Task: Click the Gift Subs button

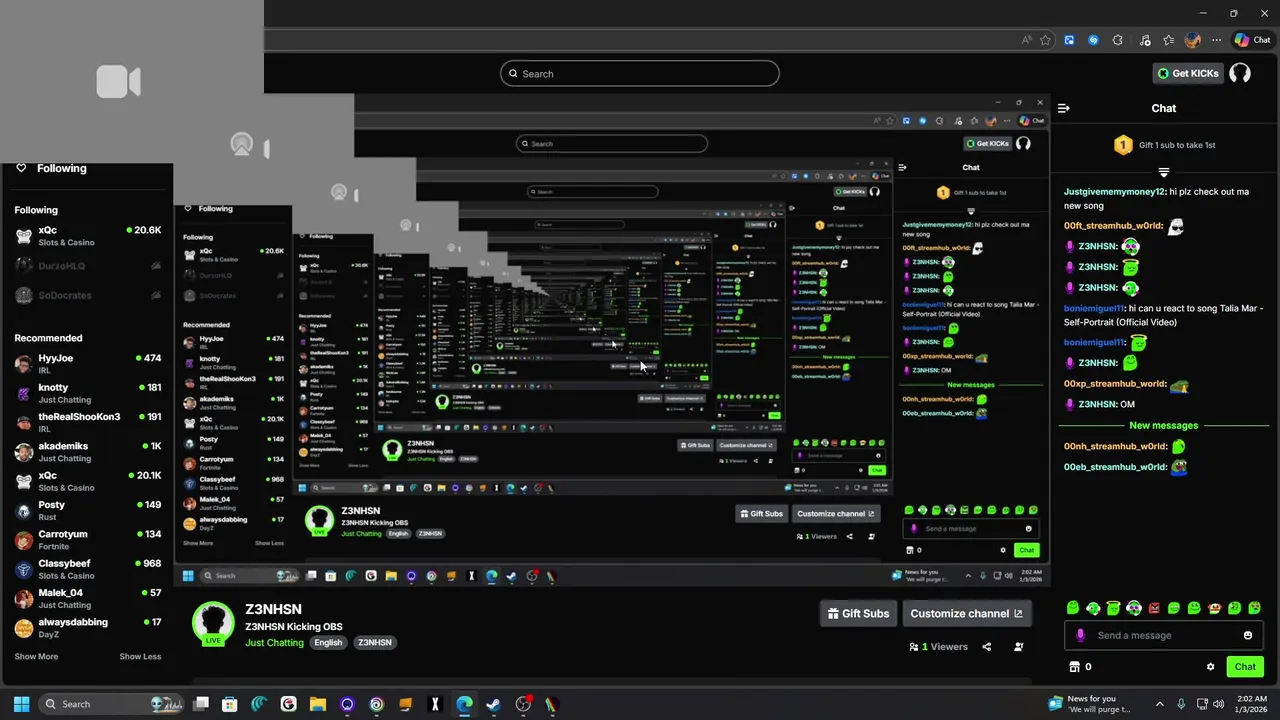Action: coord(858,613)
